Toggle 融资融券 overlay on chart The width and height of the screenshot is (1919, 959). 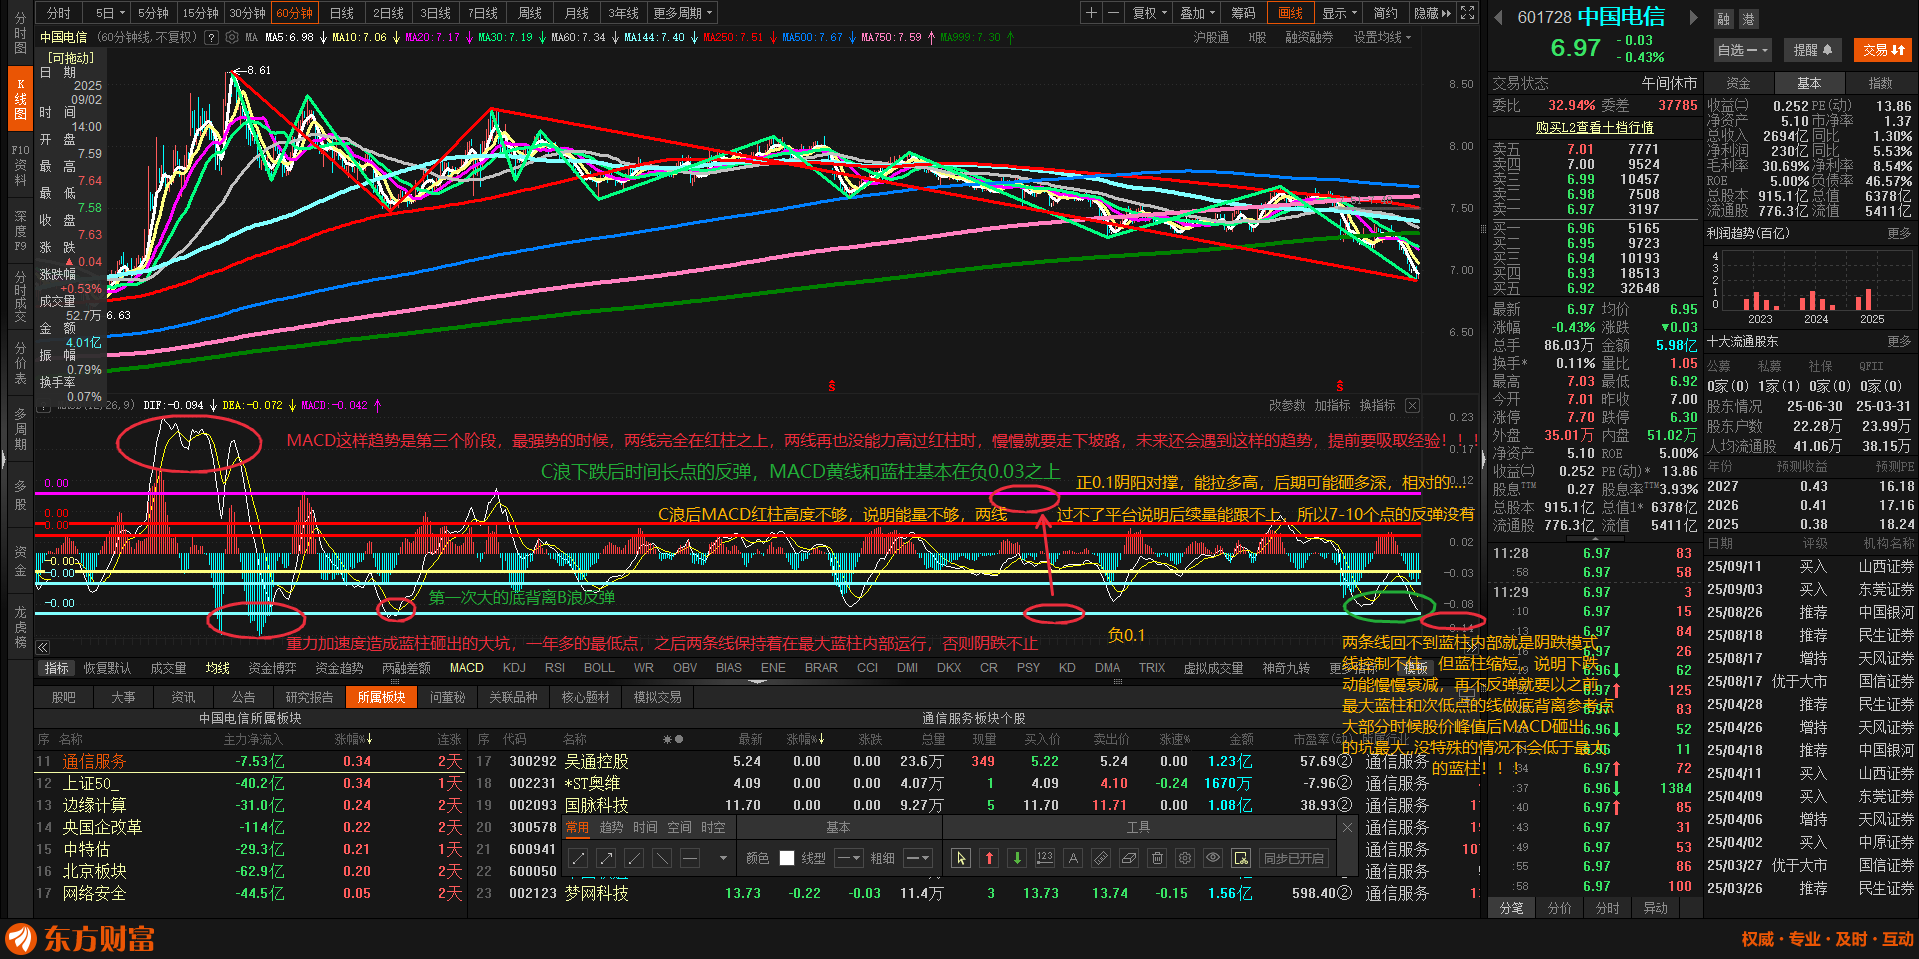pos(1309,37)
